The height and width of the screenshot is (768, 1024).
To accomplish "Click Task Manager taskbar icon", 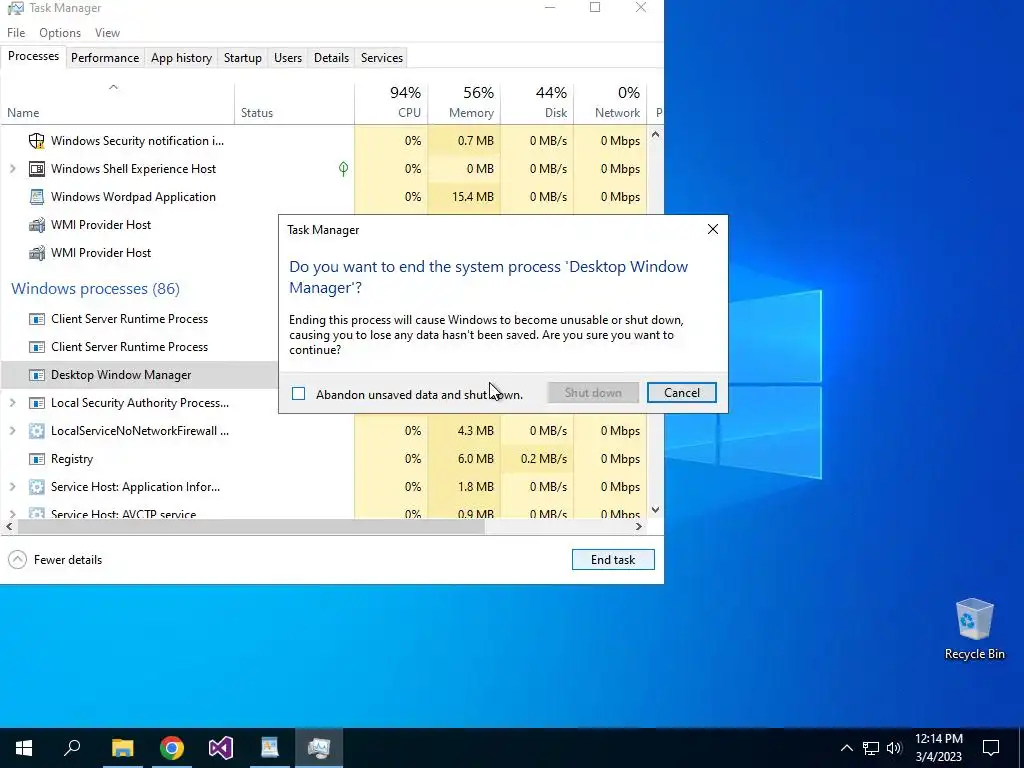I will pyautogui.click(x=319, y=748).
